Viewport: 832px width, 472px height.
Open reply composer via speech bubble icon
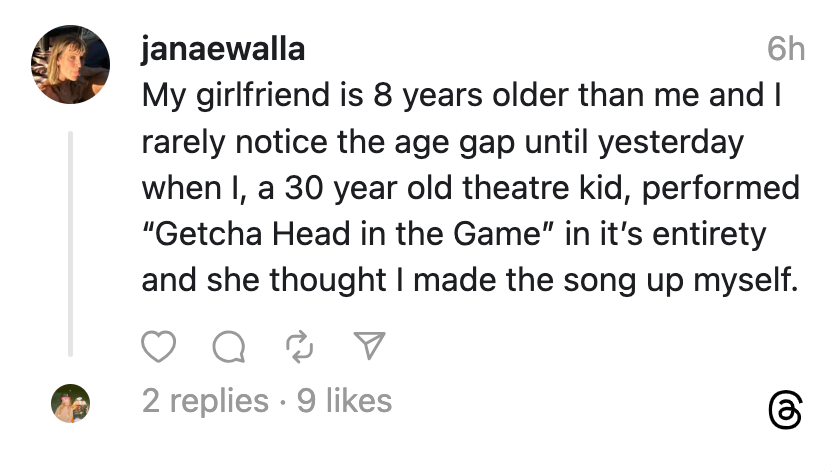pyautogui.click(x=229, y=346)
